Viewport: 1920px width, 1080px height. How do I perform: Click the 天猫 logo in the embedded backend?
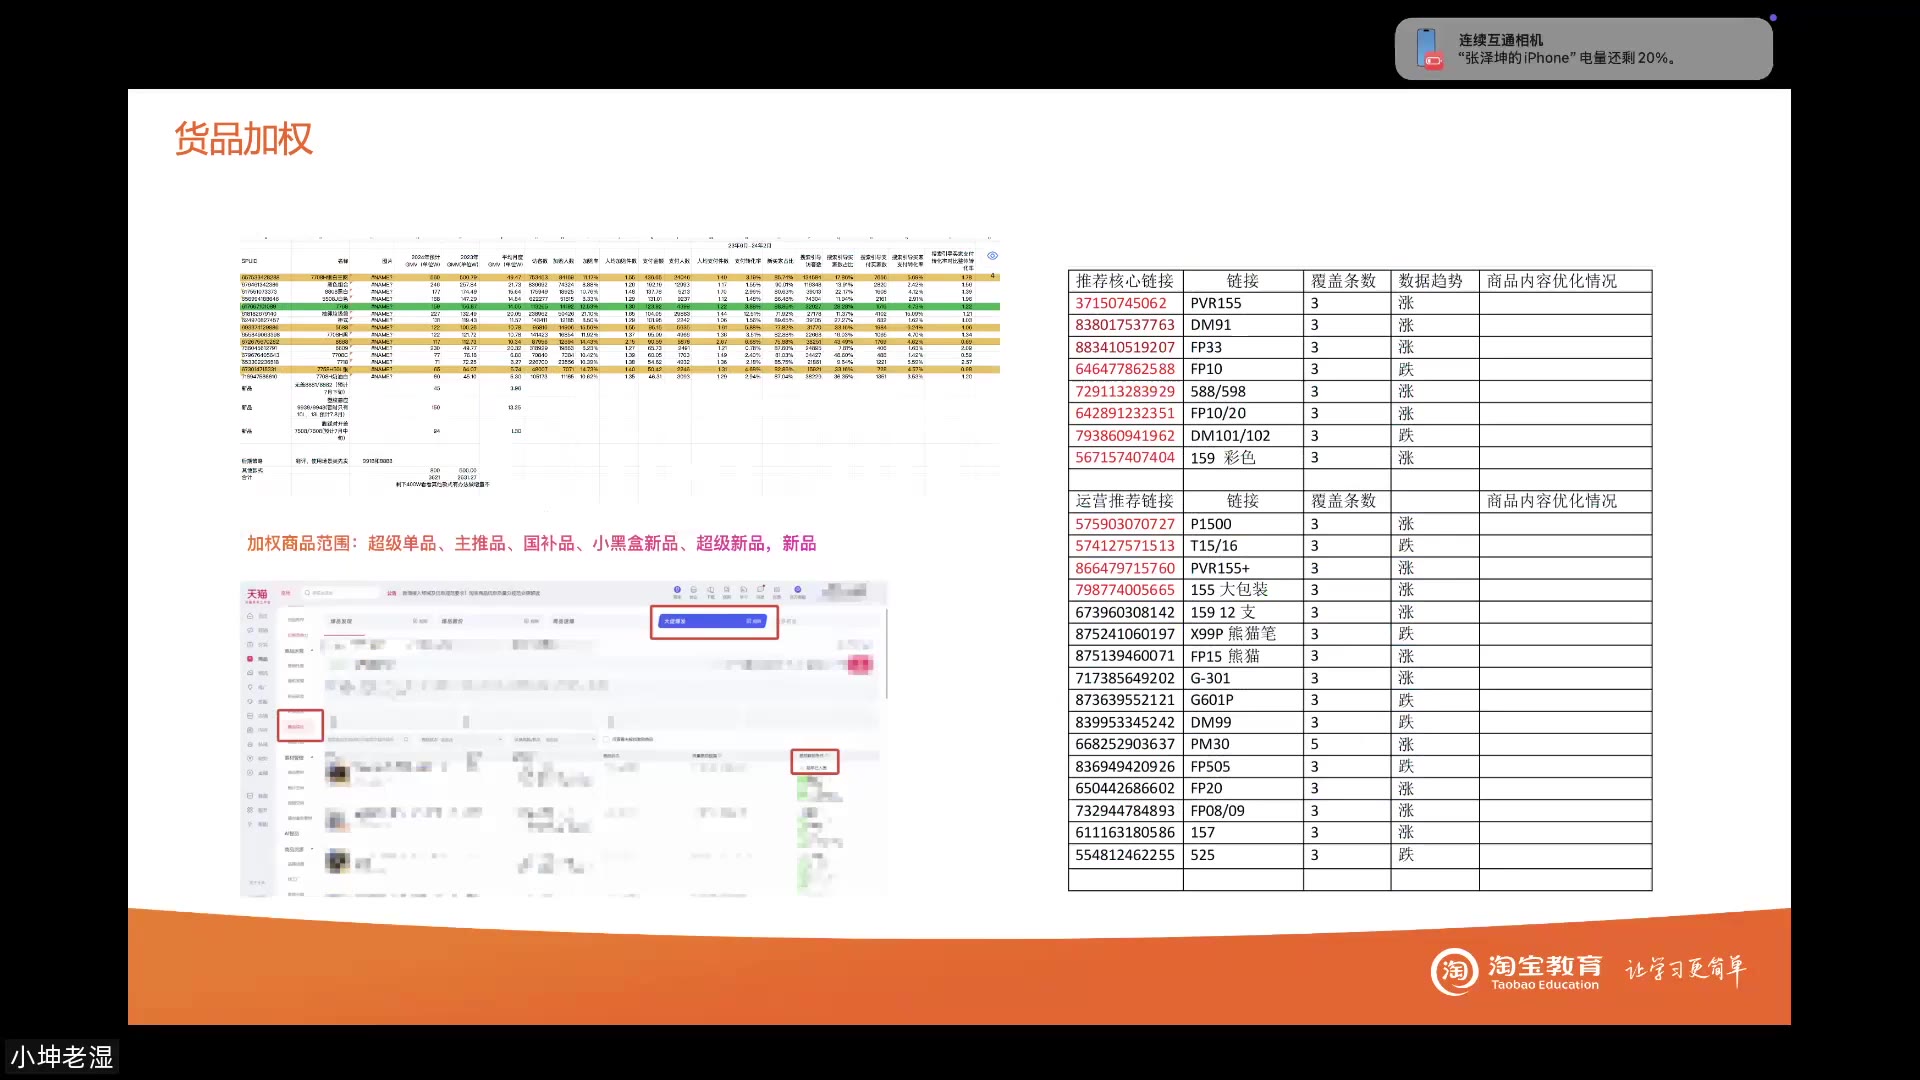coord(257,594)
